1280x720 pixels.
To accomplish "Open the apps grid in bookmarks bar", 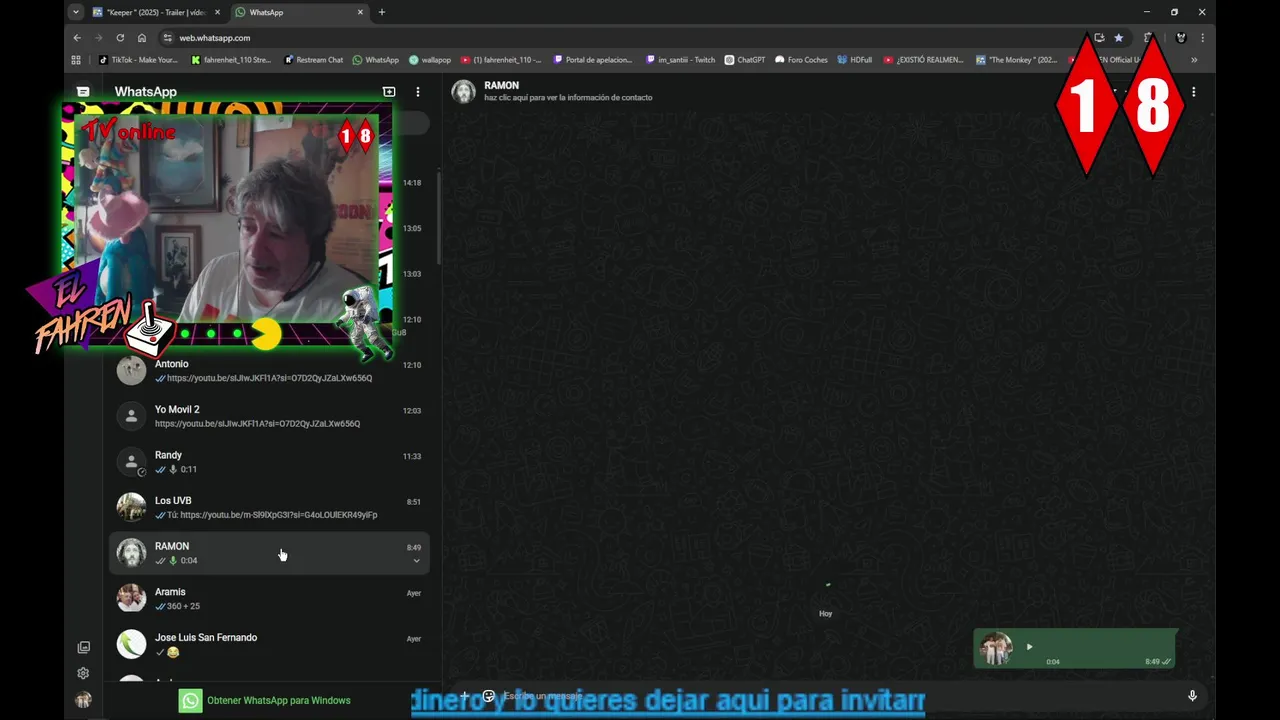I will [x=76, y=60].
